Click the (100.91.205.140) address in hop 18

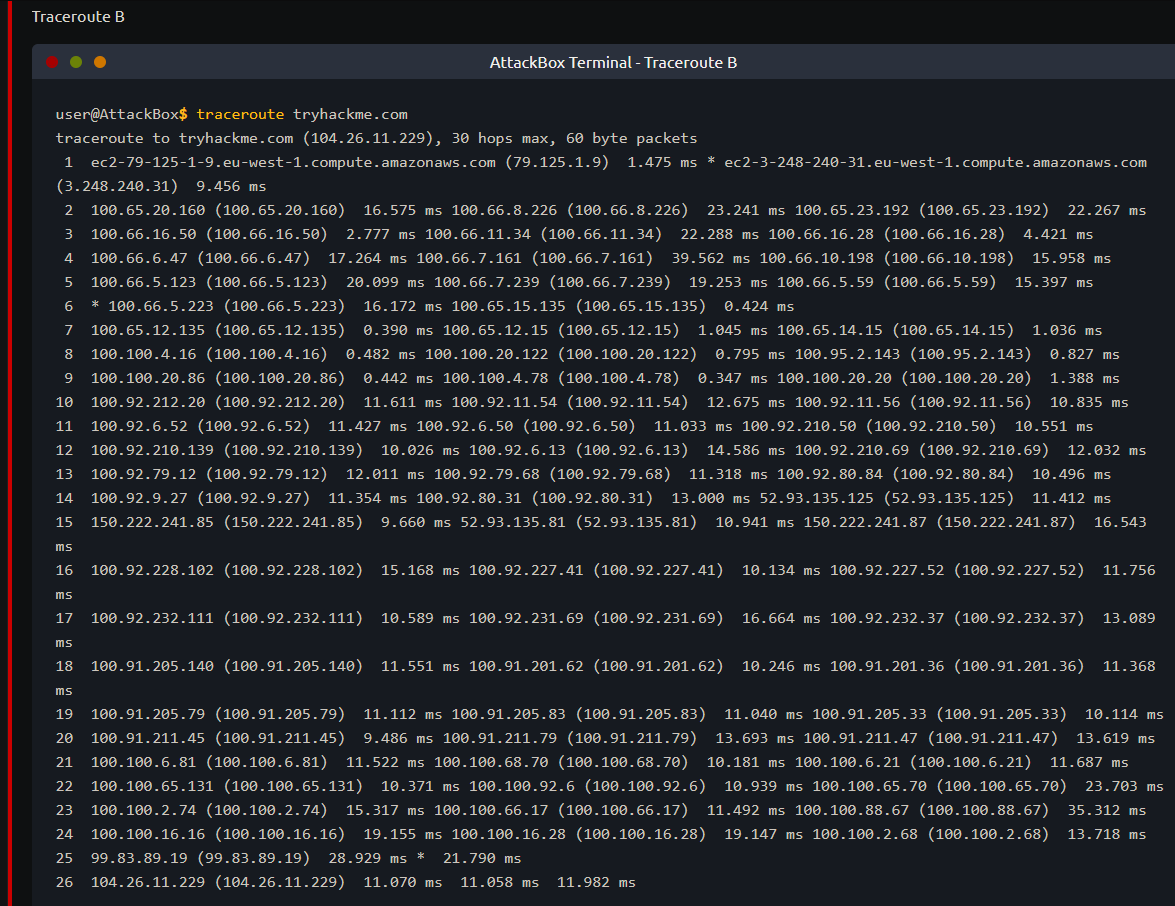coord(293,666)
